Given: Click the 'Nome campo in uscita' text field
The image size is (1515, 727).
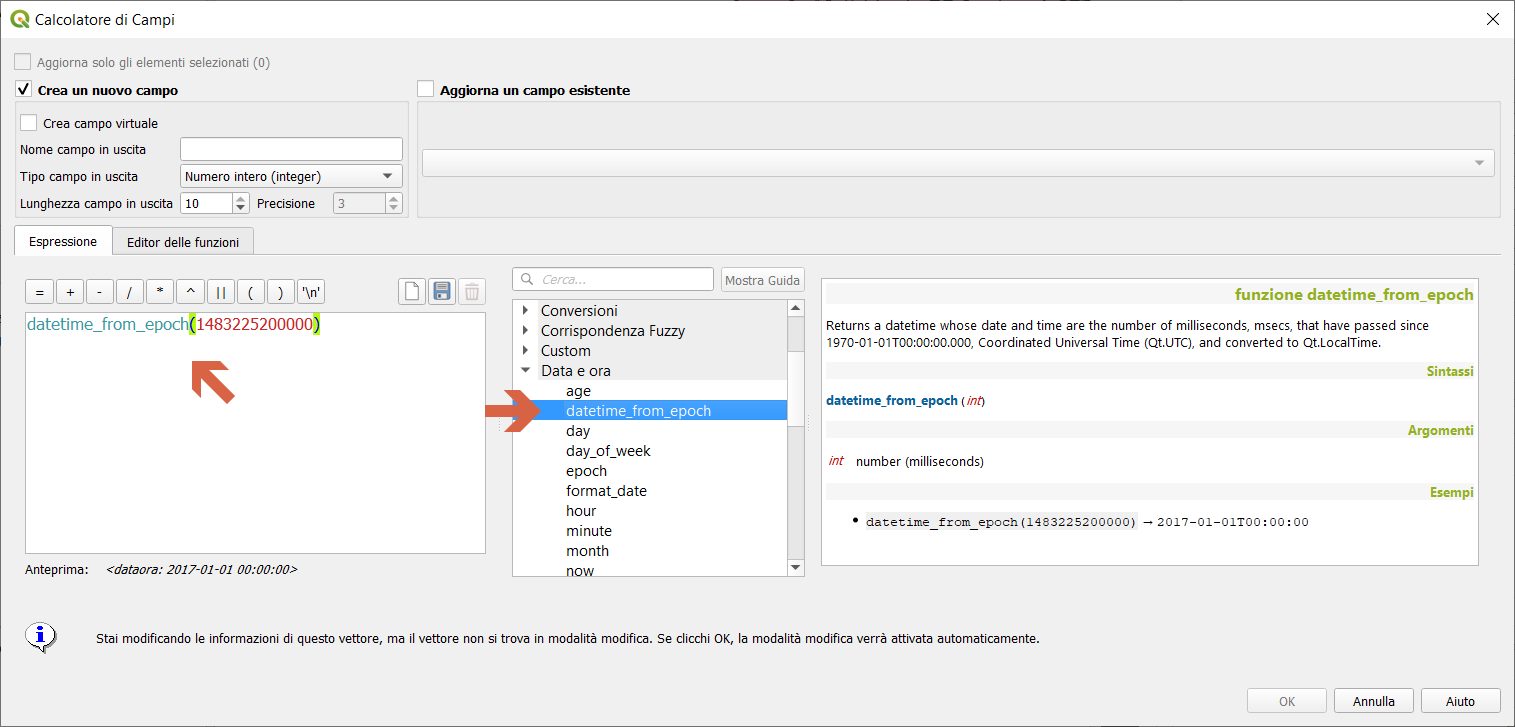Looking at the screenshot, I should pyautogui.click(x=291, y=149).
